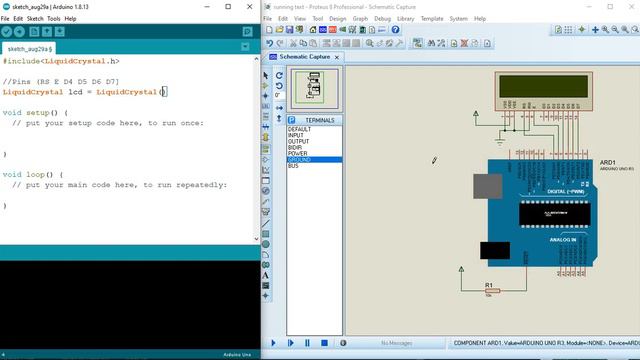Select the sketch_aug29a tab

[x=29, y=49]
